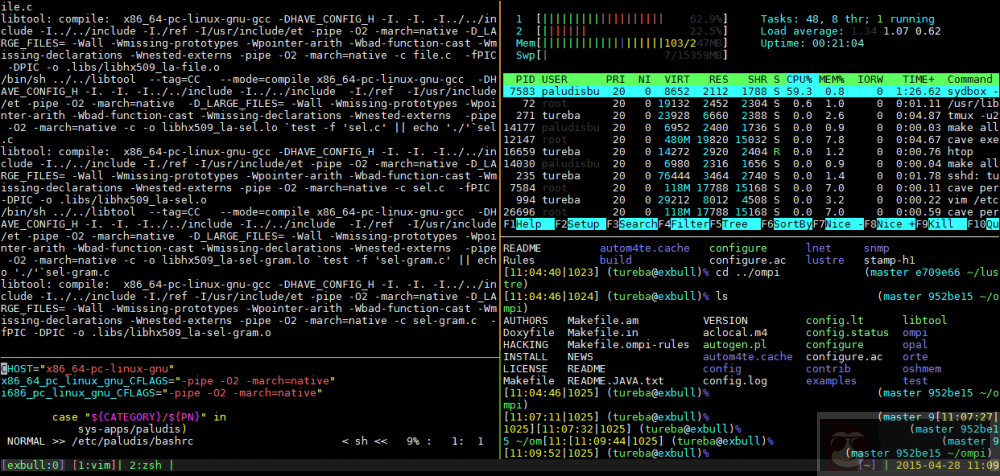Click the RES column header in htop
The height and width of the screenshot is (476, 1000).
coord(718,80)
